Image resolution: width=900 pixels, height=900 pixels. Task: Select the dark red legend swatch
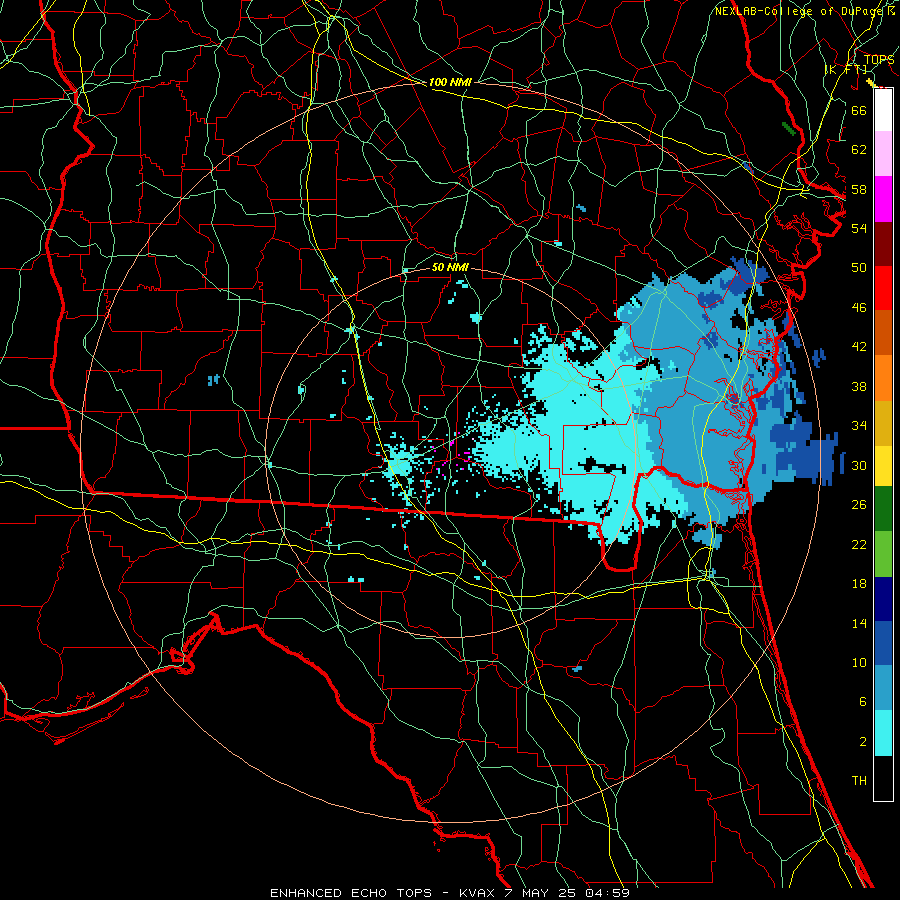(x=883, y=245)
